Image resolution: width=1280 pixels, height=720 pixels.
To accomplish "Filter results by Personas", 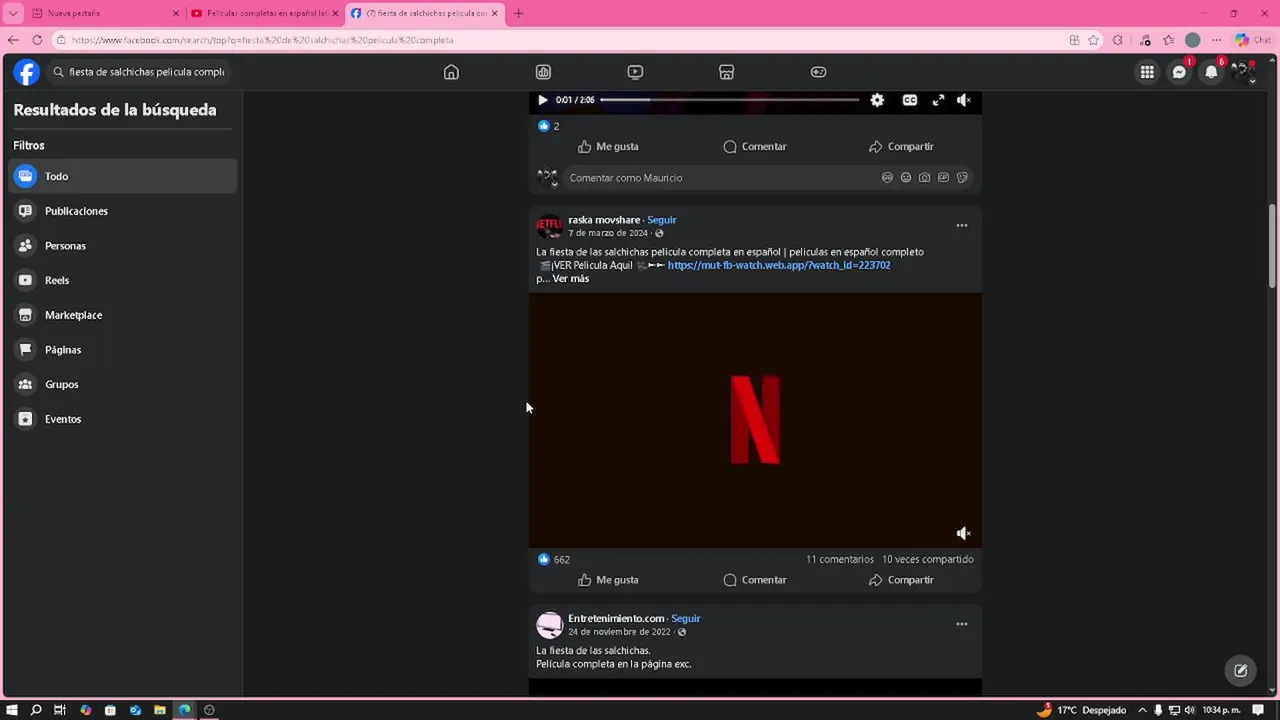I will (x=124, y=246).
